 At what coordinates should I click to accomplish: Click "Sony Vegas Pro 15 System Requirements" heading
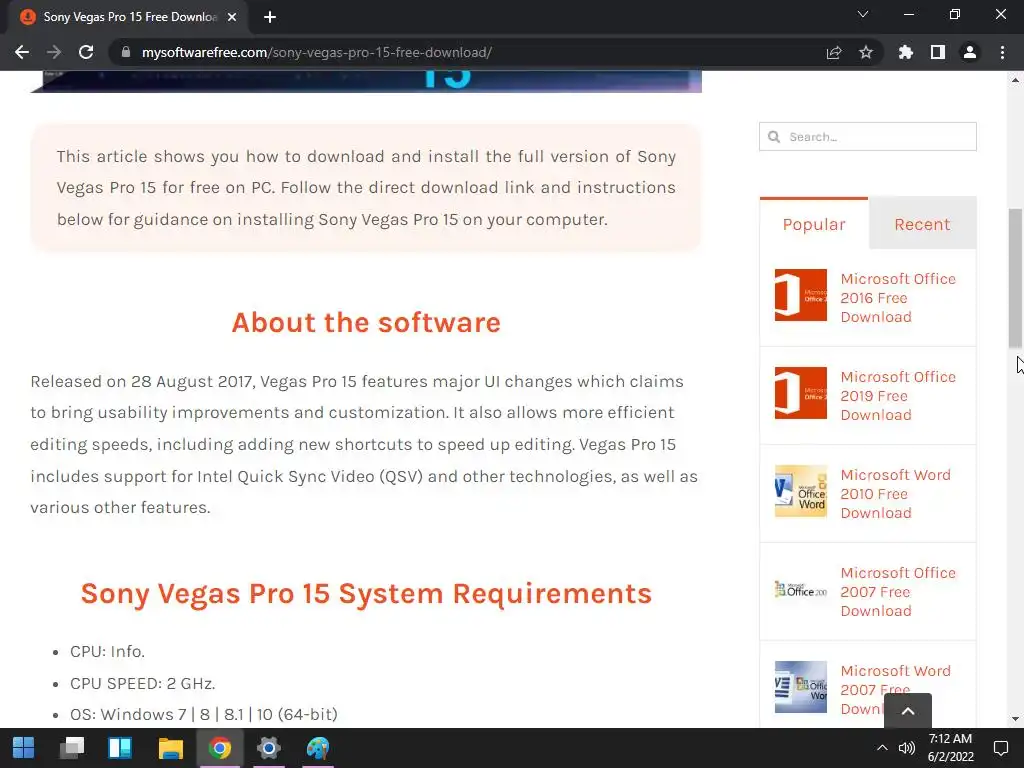click(366, 594)
